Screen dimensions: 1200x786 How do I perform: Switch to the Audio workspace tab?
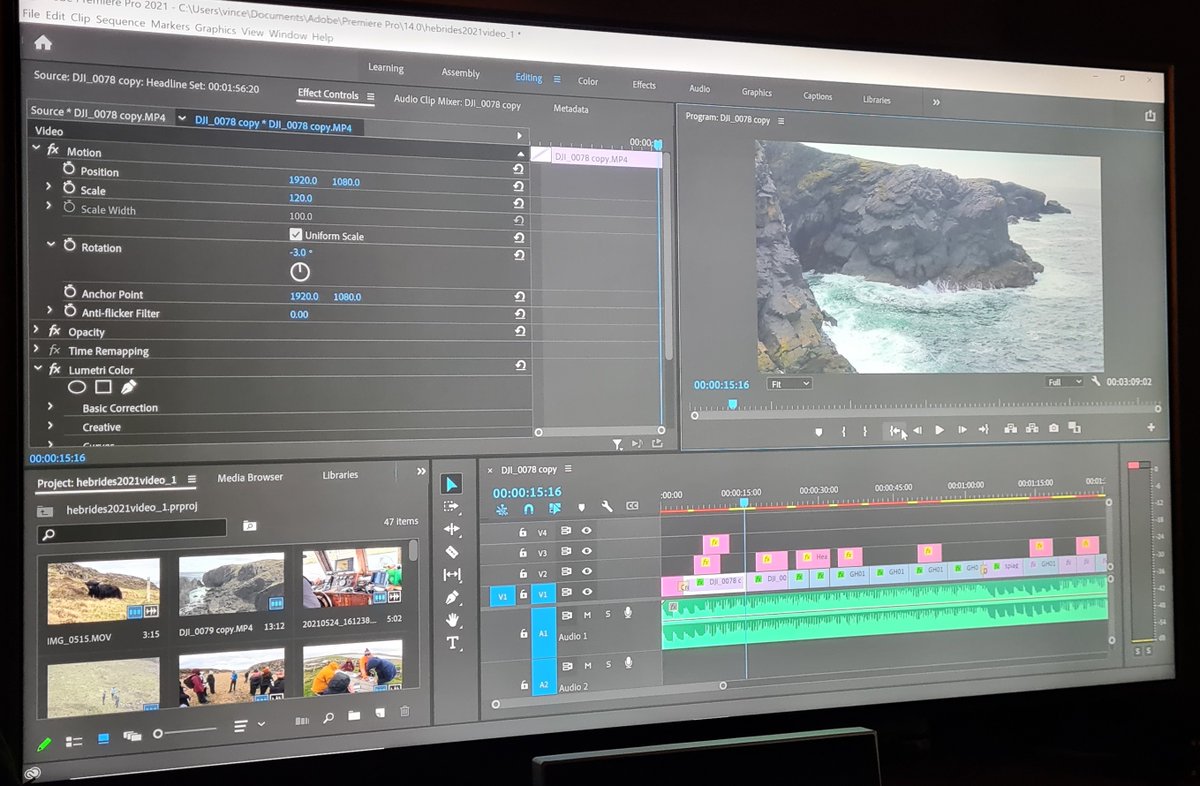[700, 88]
